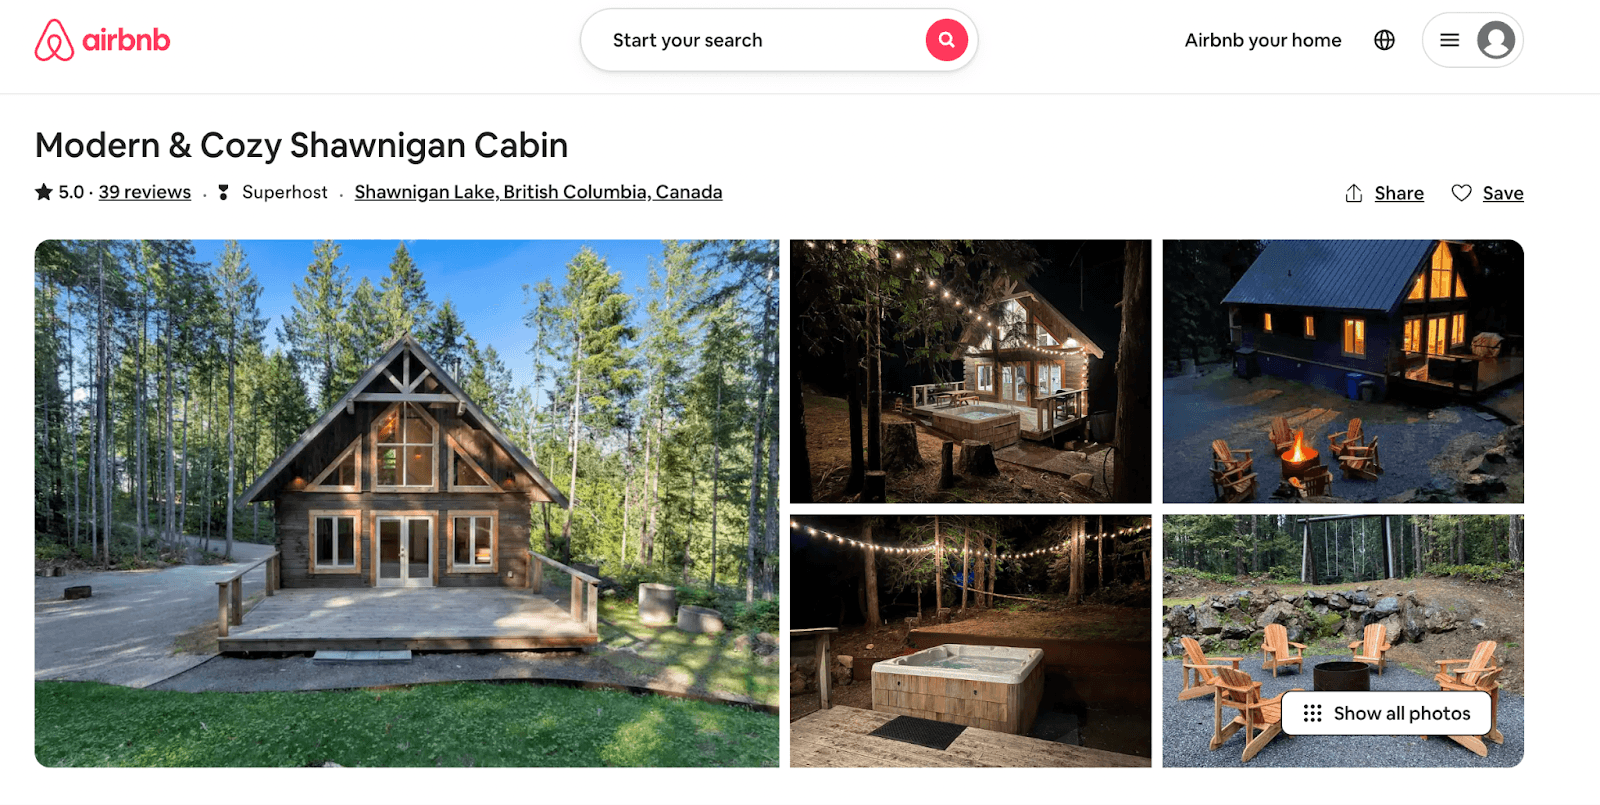Screen dimensions: 1600x805
Task: Click Airbnb your home
Action: pos(1263,40)
